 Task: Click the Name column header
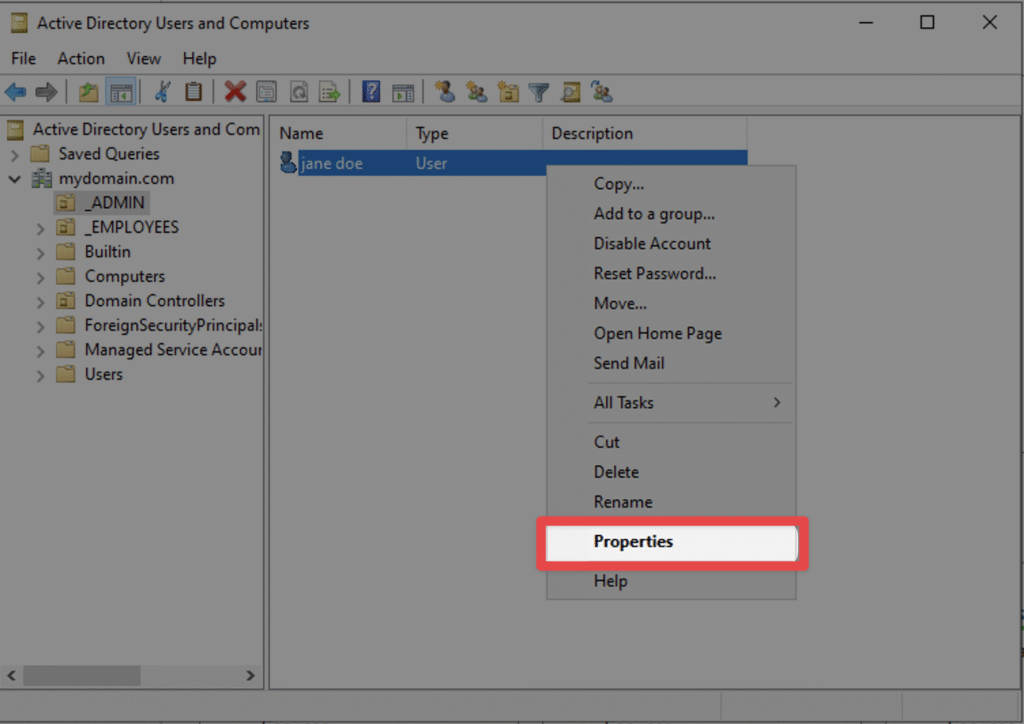(x=301, y=134)
